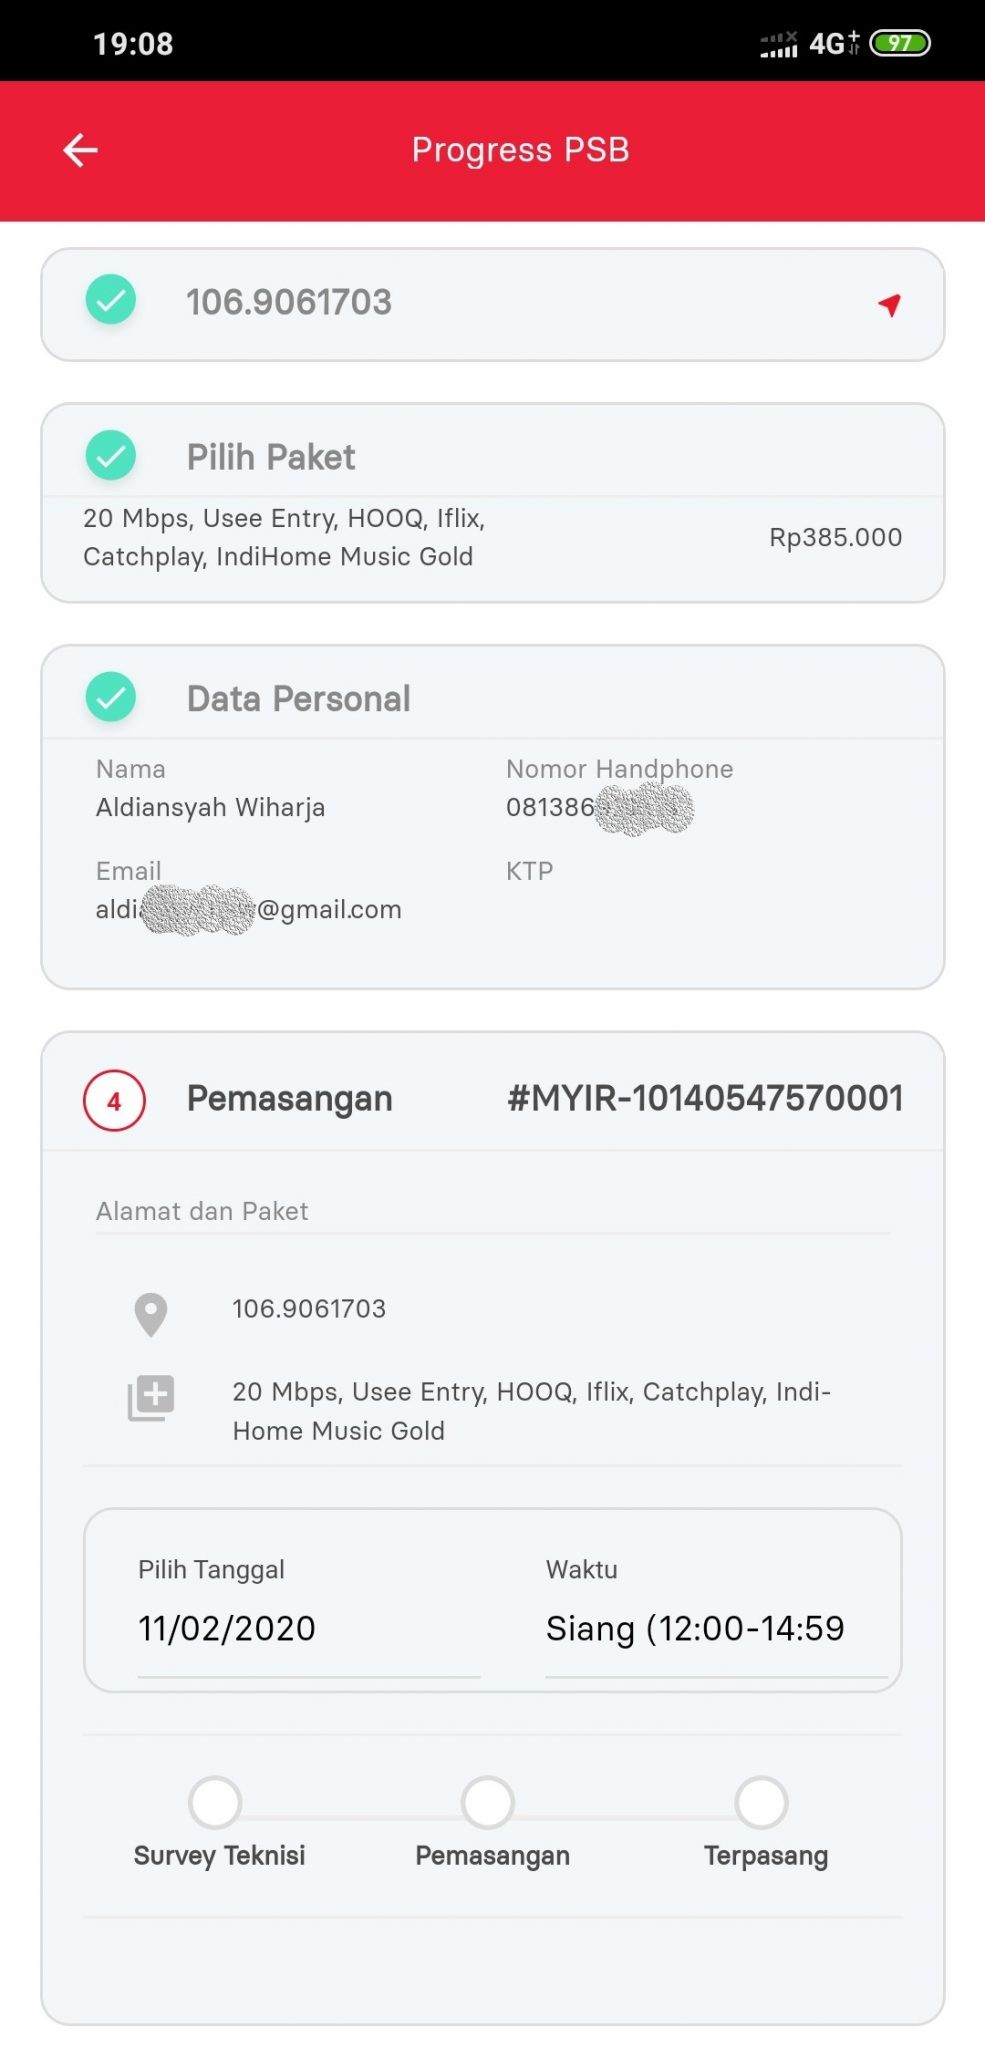Expand the Pilih Paket section

[x=269, y=456]
